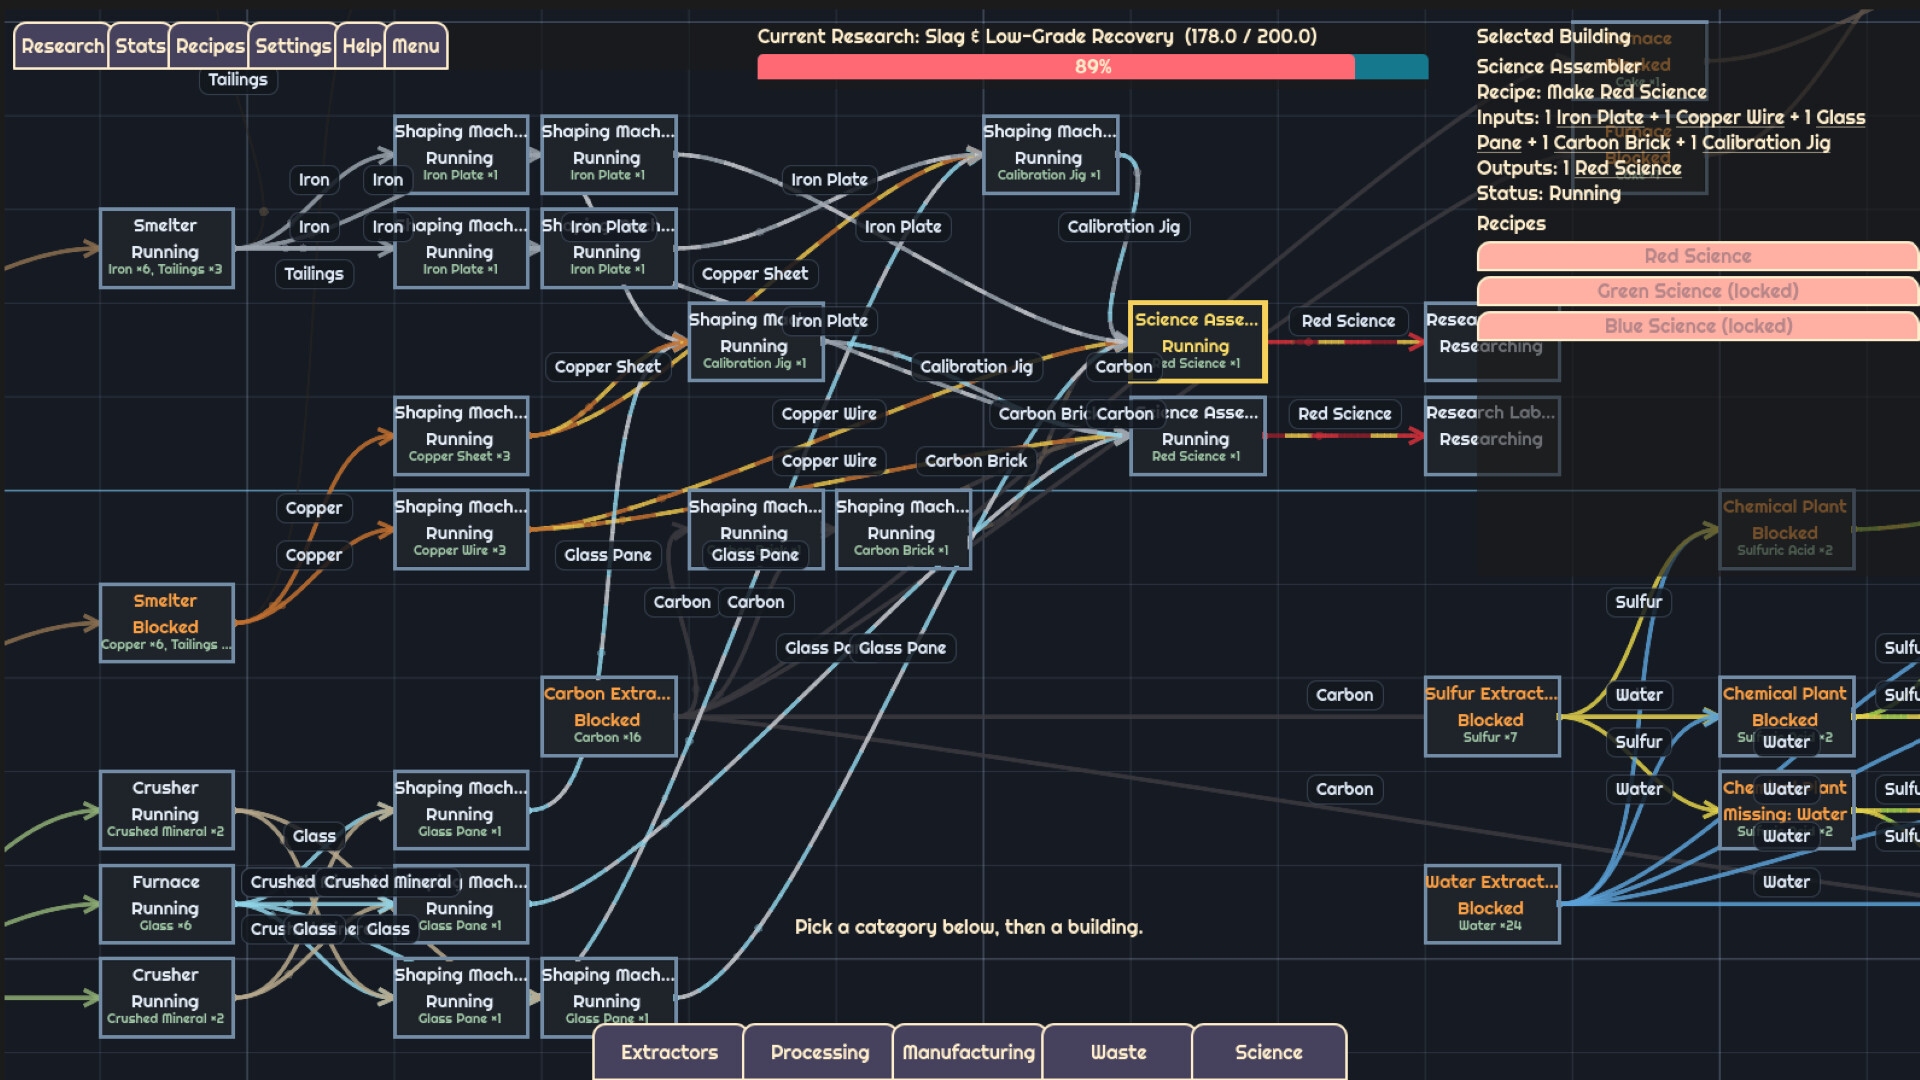Viewport: 1920px width, 1080px height.
Task: Choose the locked Green Science recipe
Action: [1697, 291]
